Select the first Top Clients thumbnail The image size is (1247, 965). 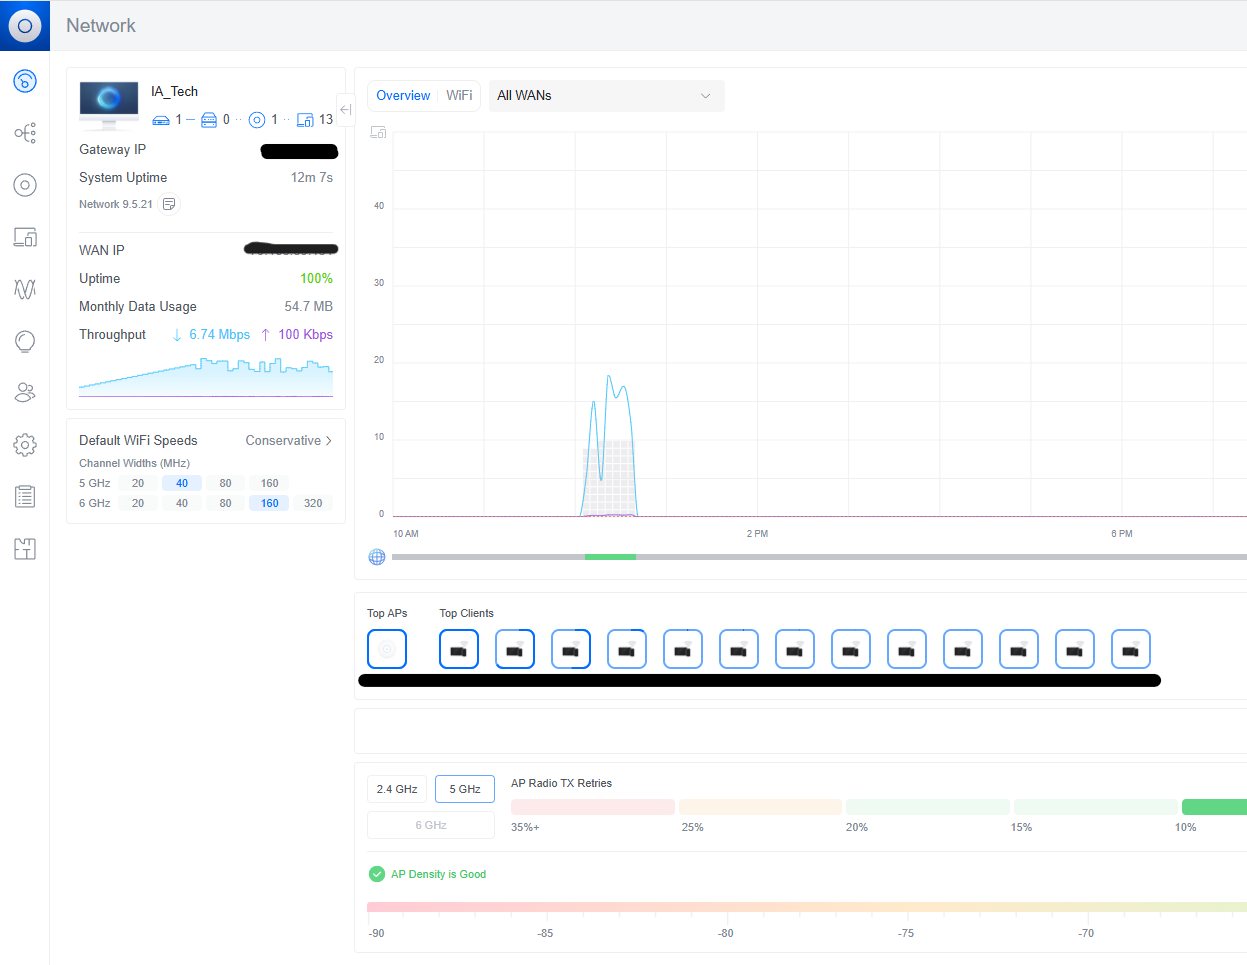pos(459,649)
